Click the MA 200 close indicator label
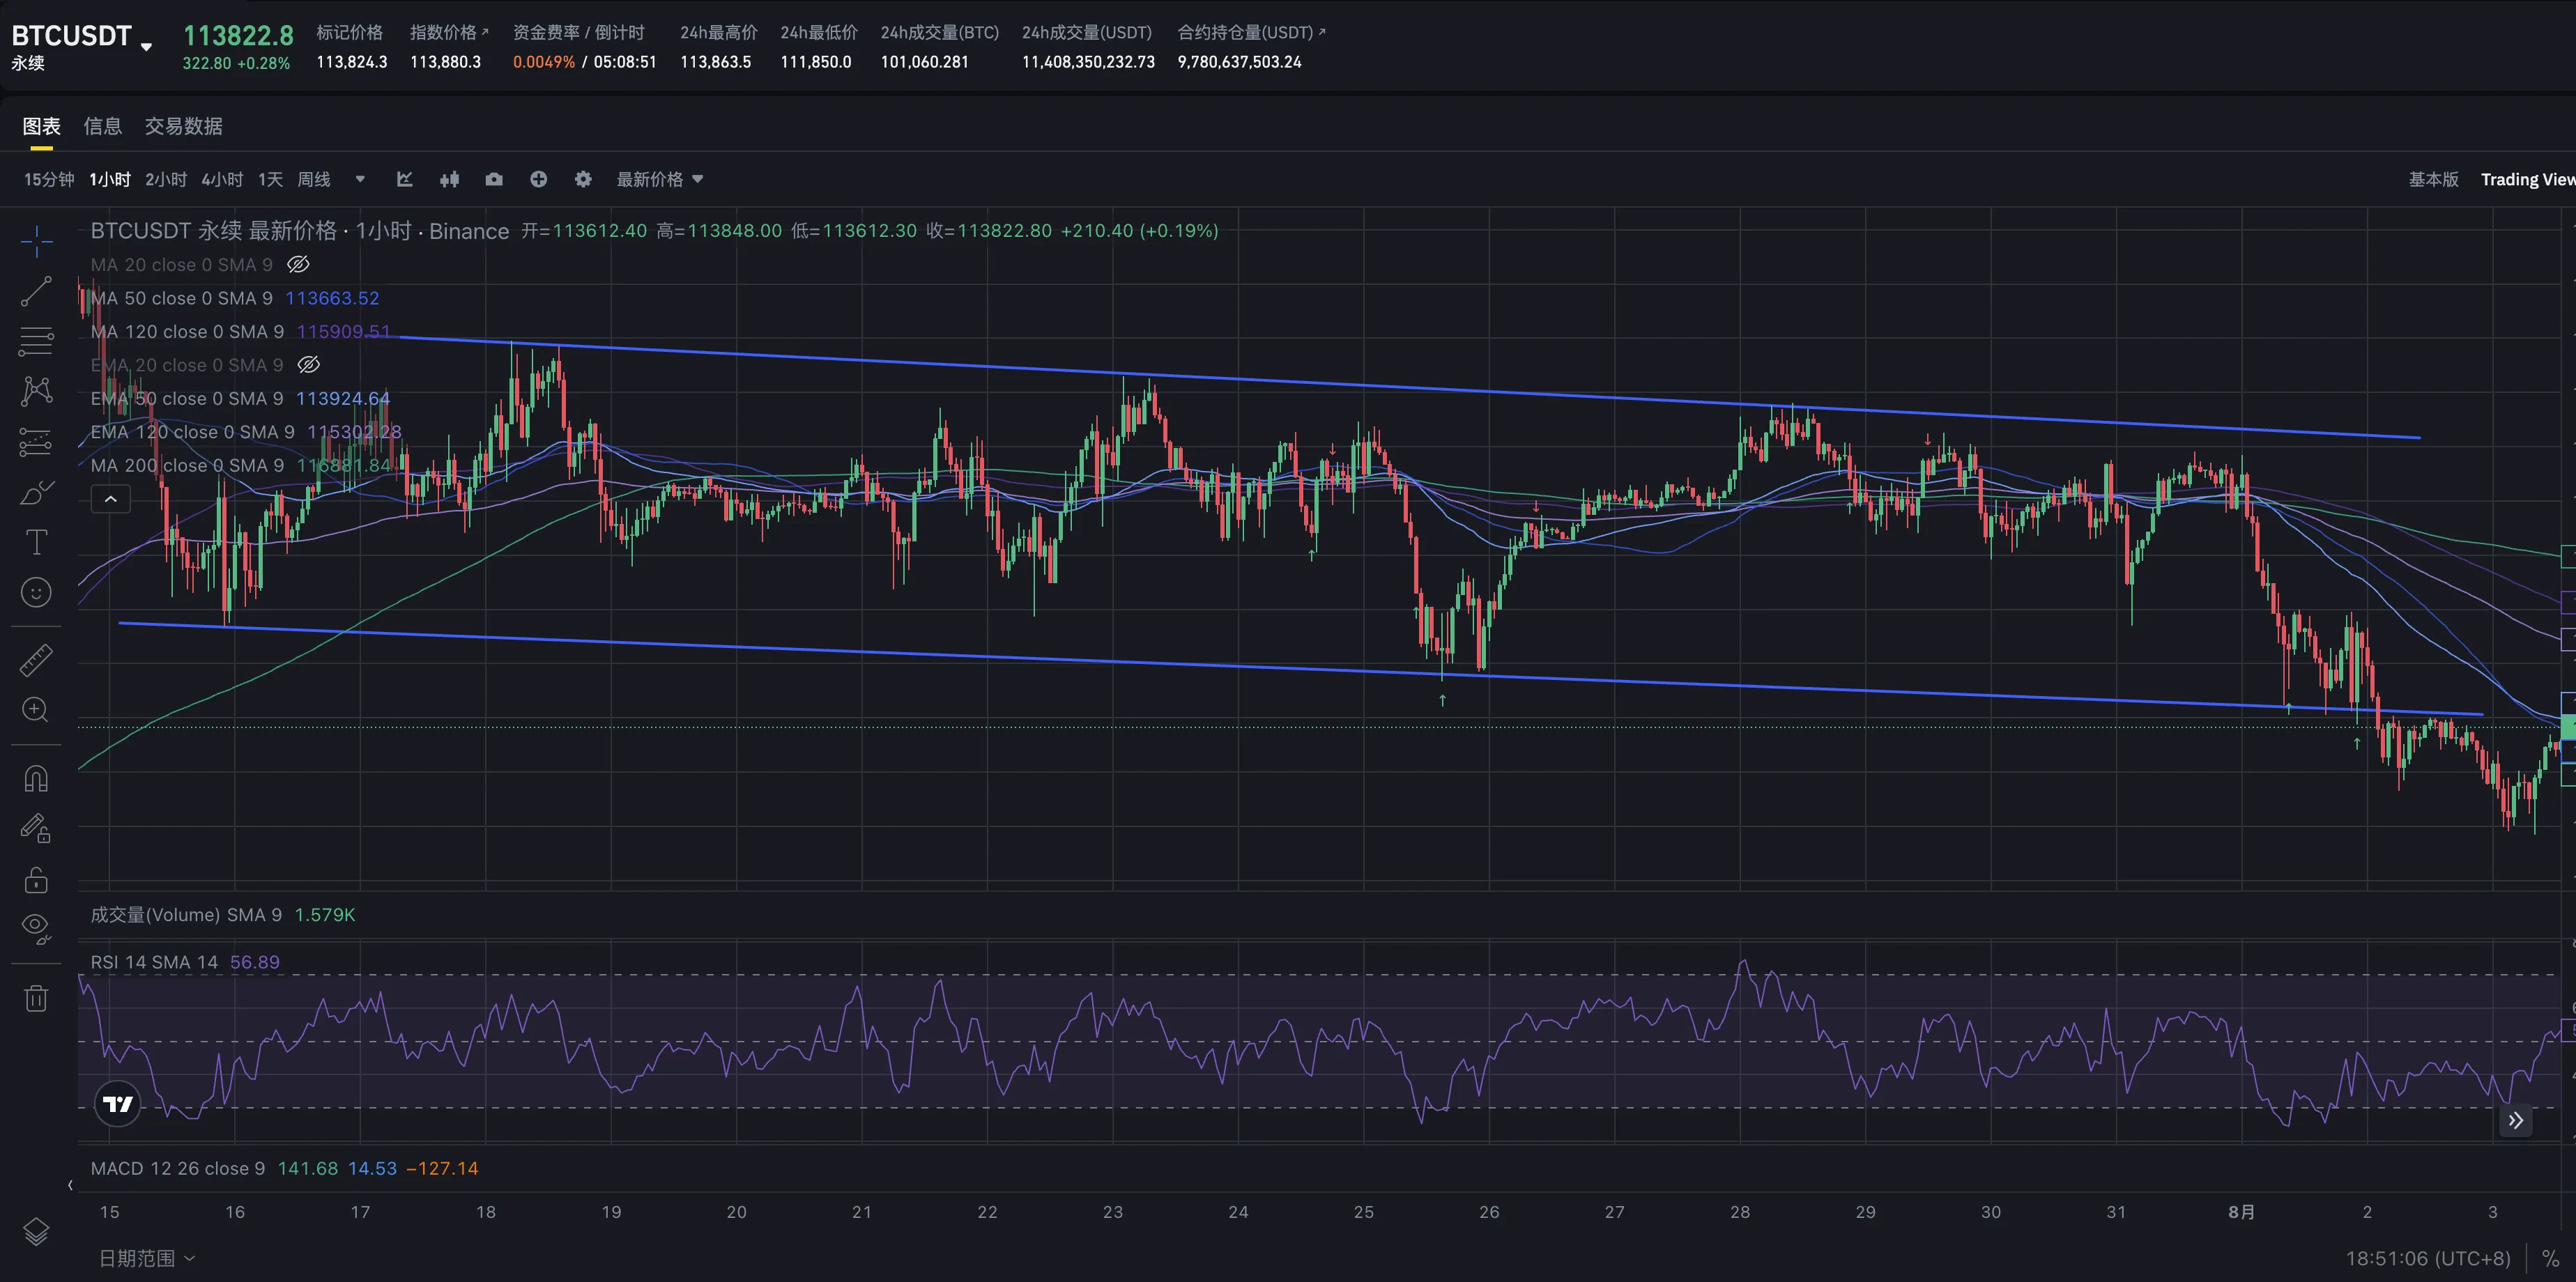The image size is (2576, 1282). coord(187,466)
